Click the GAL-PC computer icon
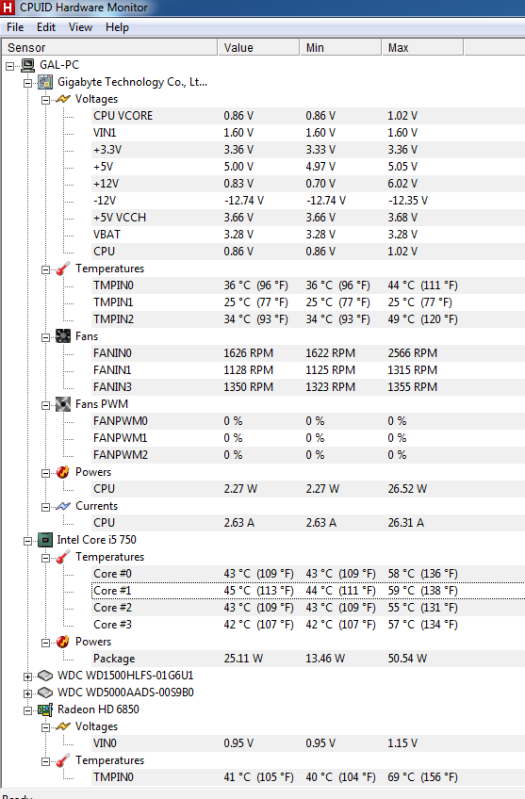 pyautogui.click(x=28, y=65)
